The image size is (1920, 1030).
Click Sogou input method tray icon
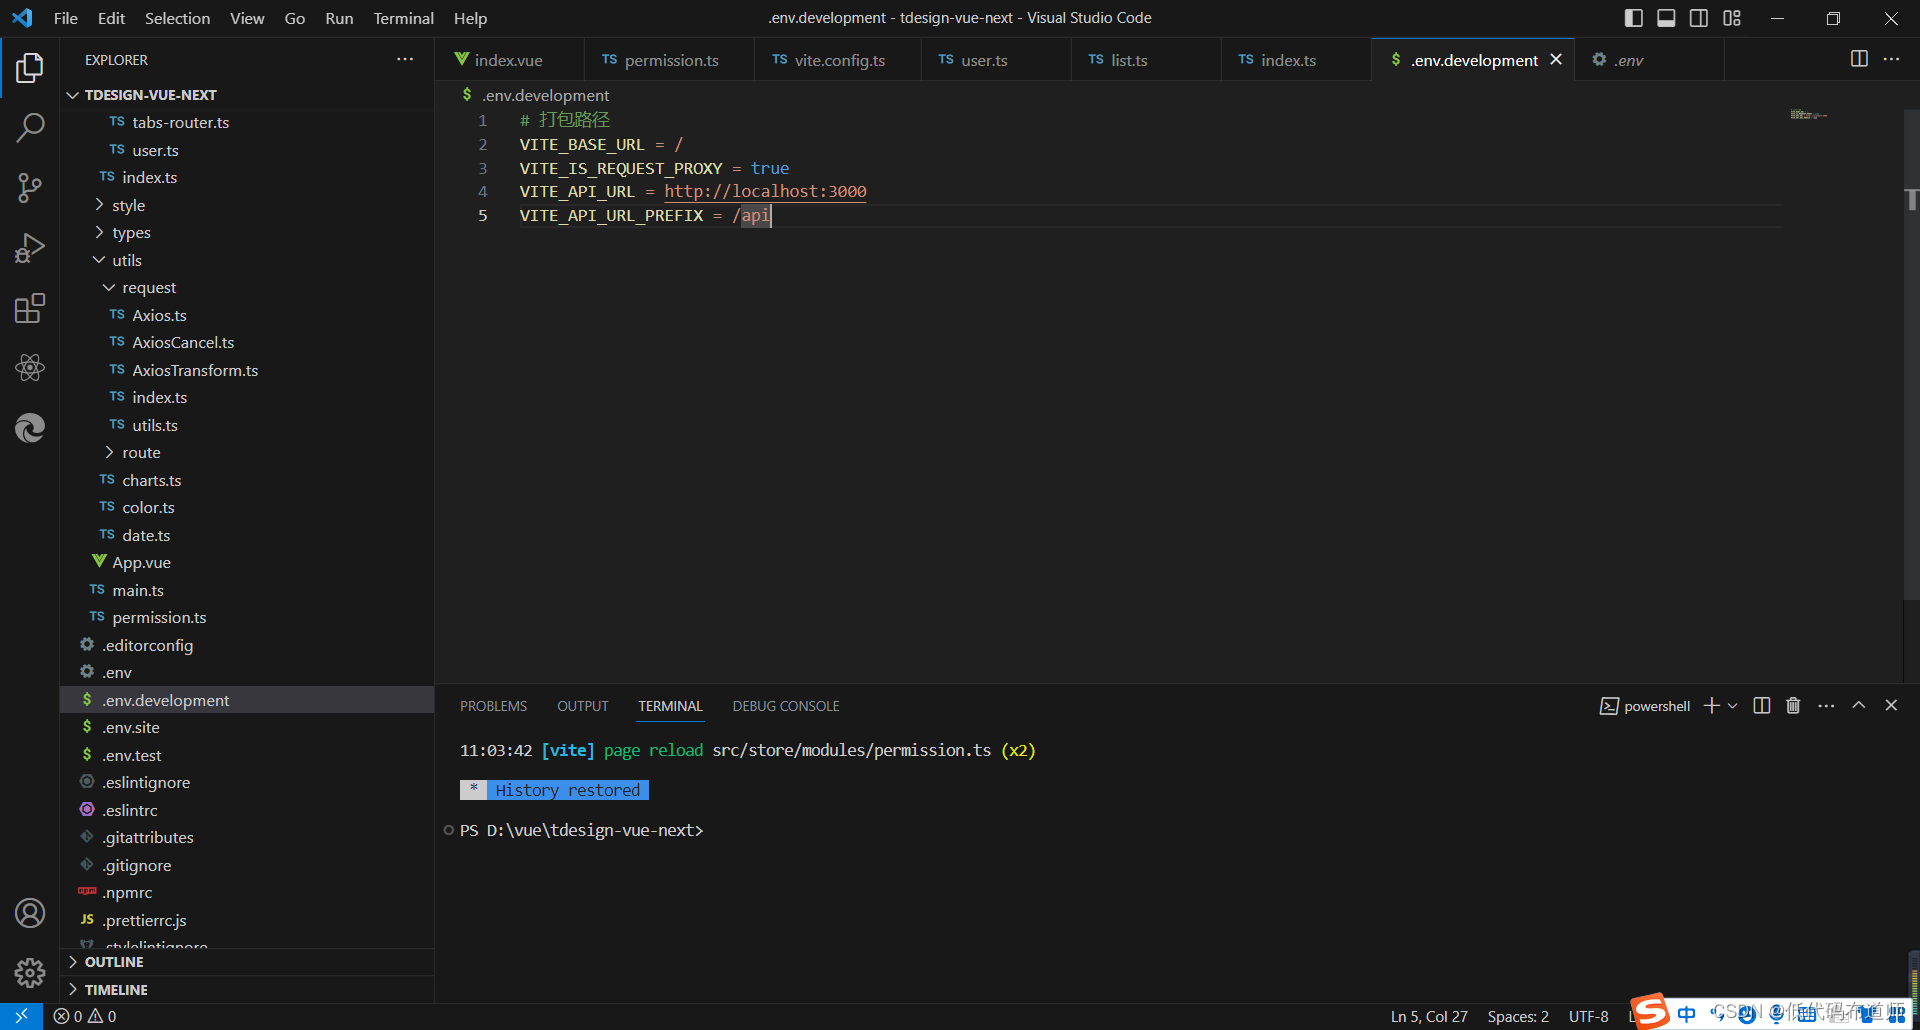(1650, 1011)
